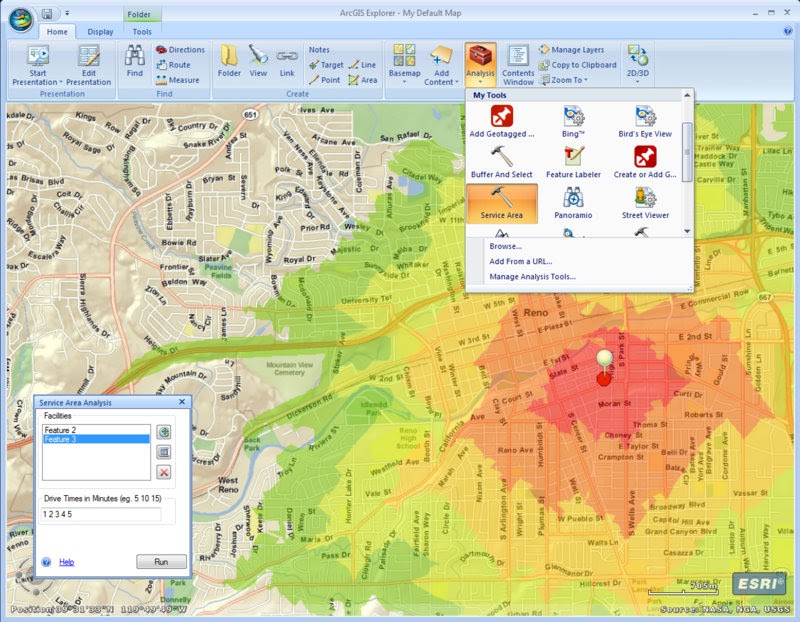800x622 pixels.
Task: Select the Area note tool
Action: (363, 80)
